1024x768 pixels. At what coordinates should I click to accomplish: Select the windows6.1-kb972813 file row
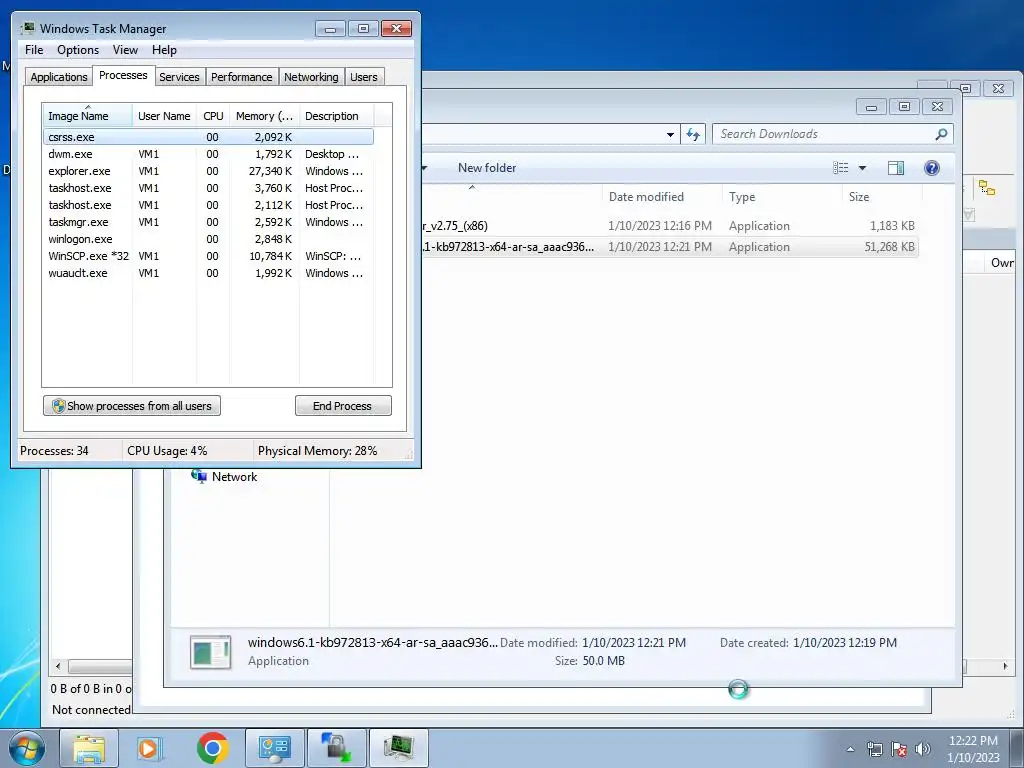click(x=669, y=247)
